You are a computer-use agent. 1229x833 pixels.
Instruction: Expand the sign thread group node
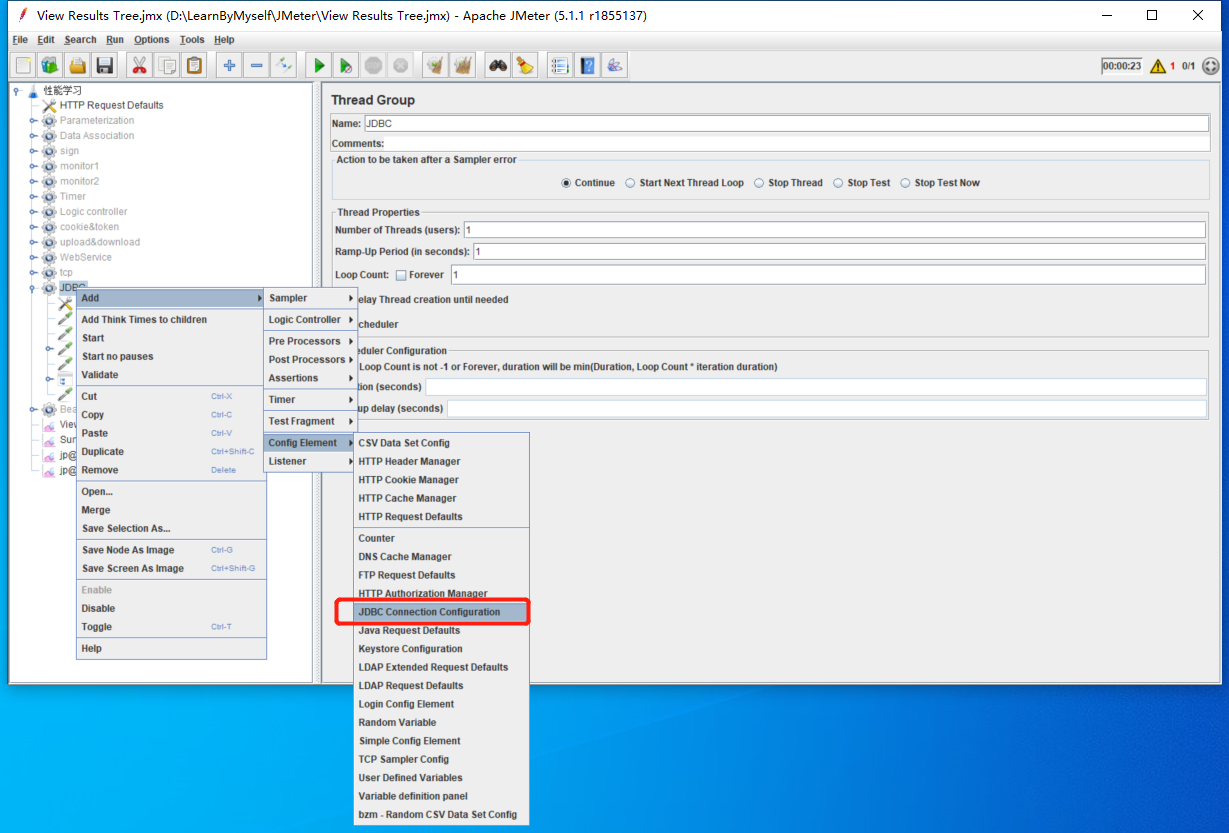[x=33, y=151]
